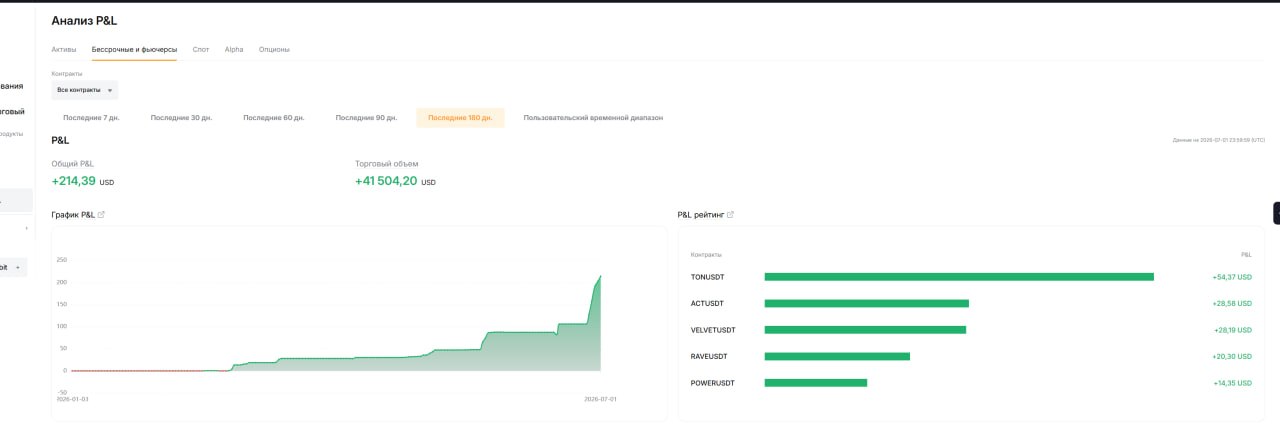Viewport: 1280px width, 435px height.
Task: Open the Alpha tab
Action: coord(234,49)
